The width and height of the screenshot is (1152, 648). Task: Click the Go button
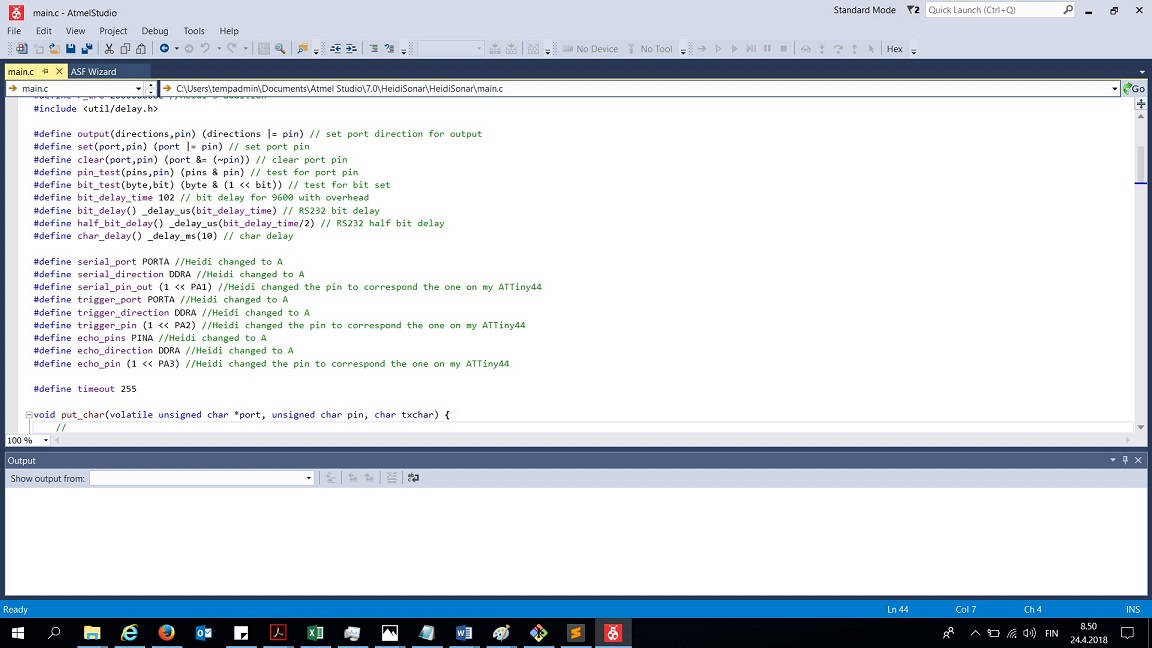point(1134,88)
